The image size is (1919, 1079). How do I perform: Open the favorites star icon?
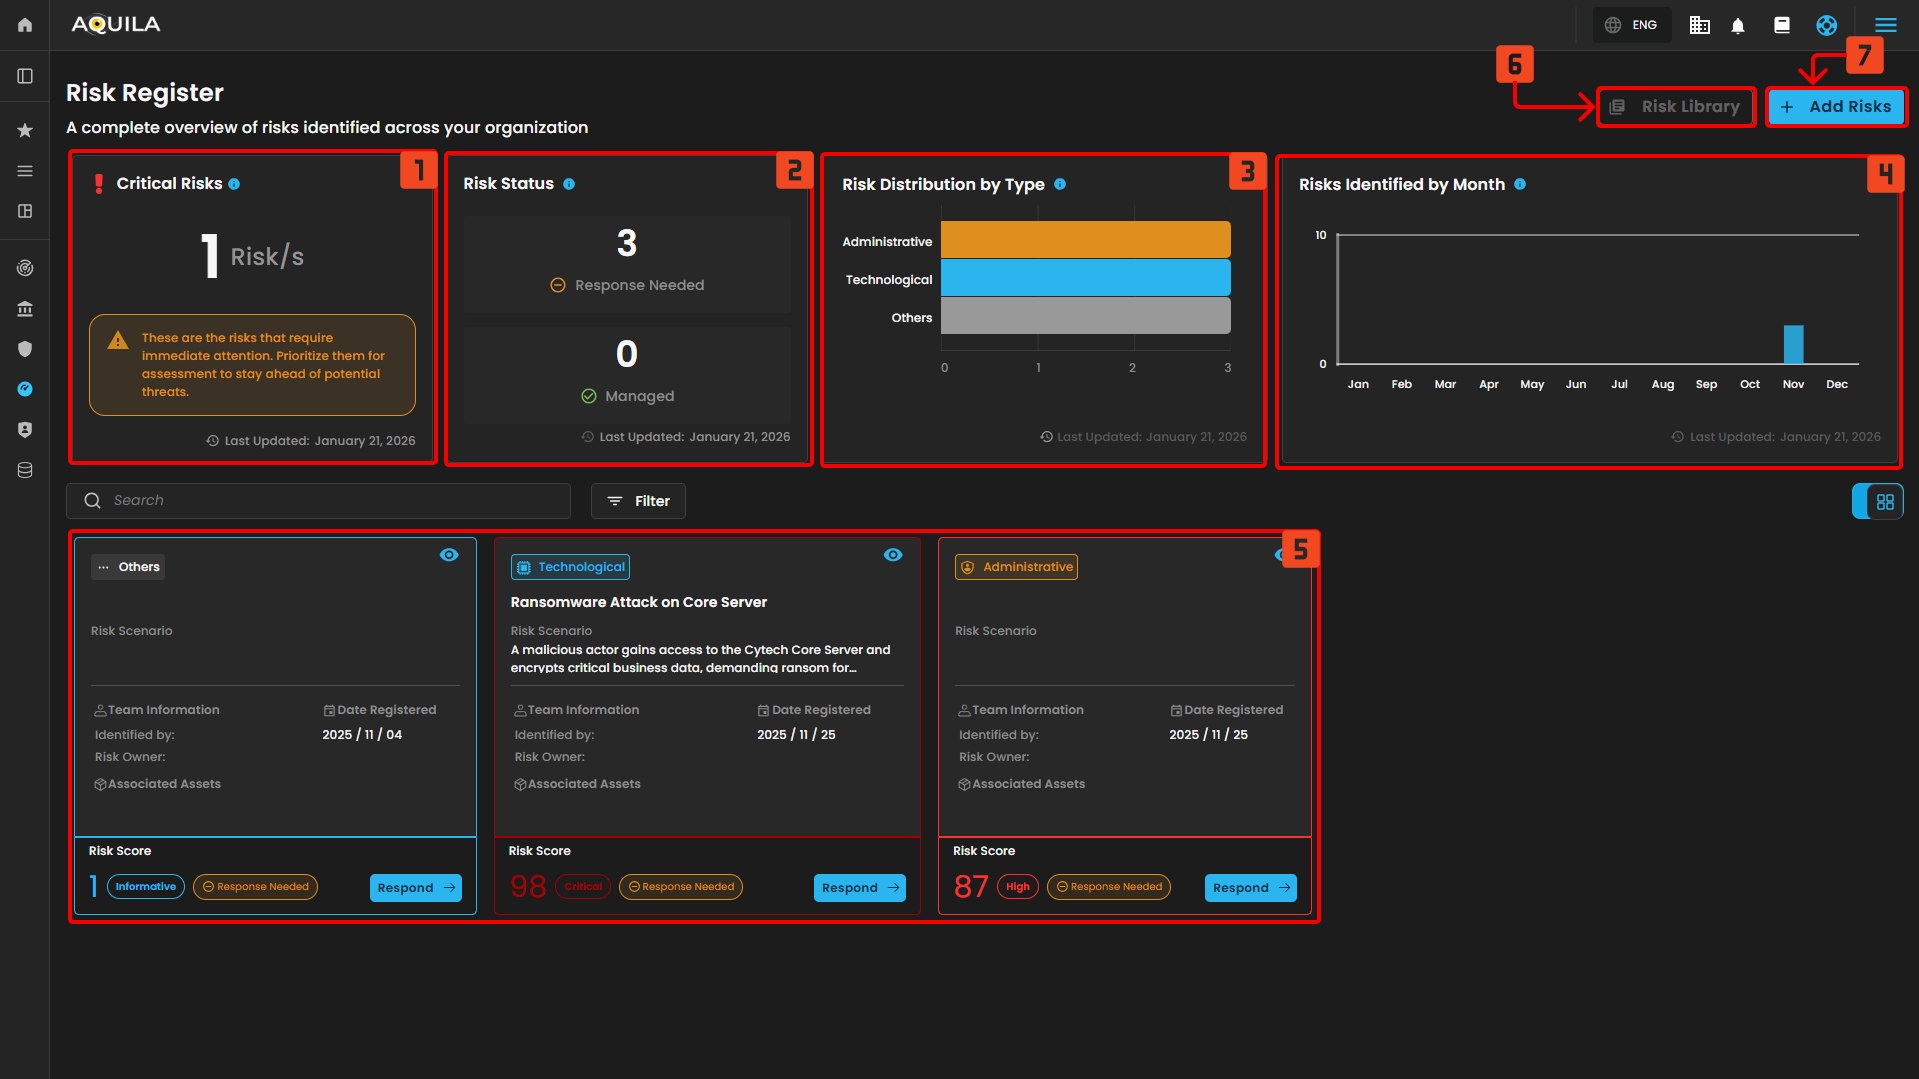(25, 130)
